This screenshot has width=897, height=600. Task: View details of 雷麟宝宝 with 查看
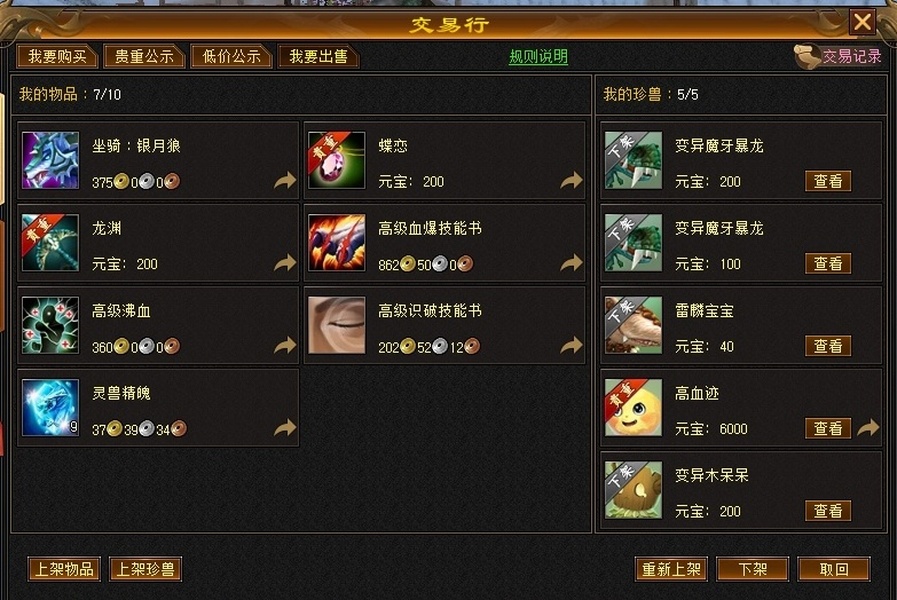(x=828, y=346)
